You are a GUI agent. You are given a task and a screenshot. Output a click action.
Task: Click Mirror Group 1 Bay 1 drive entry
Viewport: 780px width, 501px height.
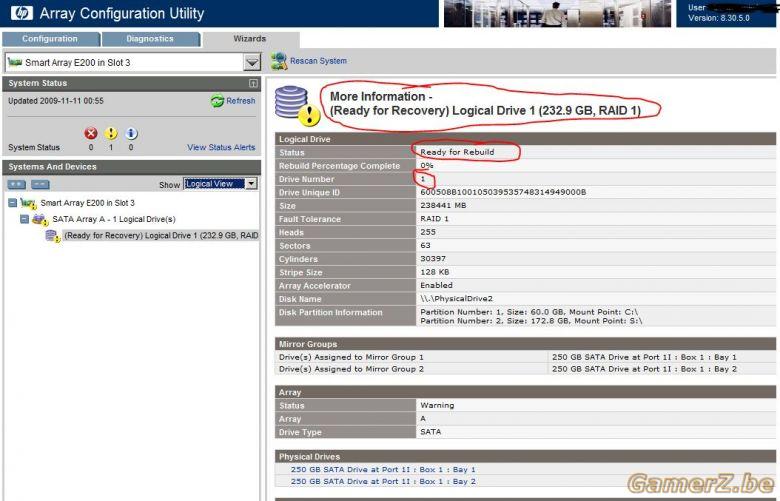tap(644, 357)
